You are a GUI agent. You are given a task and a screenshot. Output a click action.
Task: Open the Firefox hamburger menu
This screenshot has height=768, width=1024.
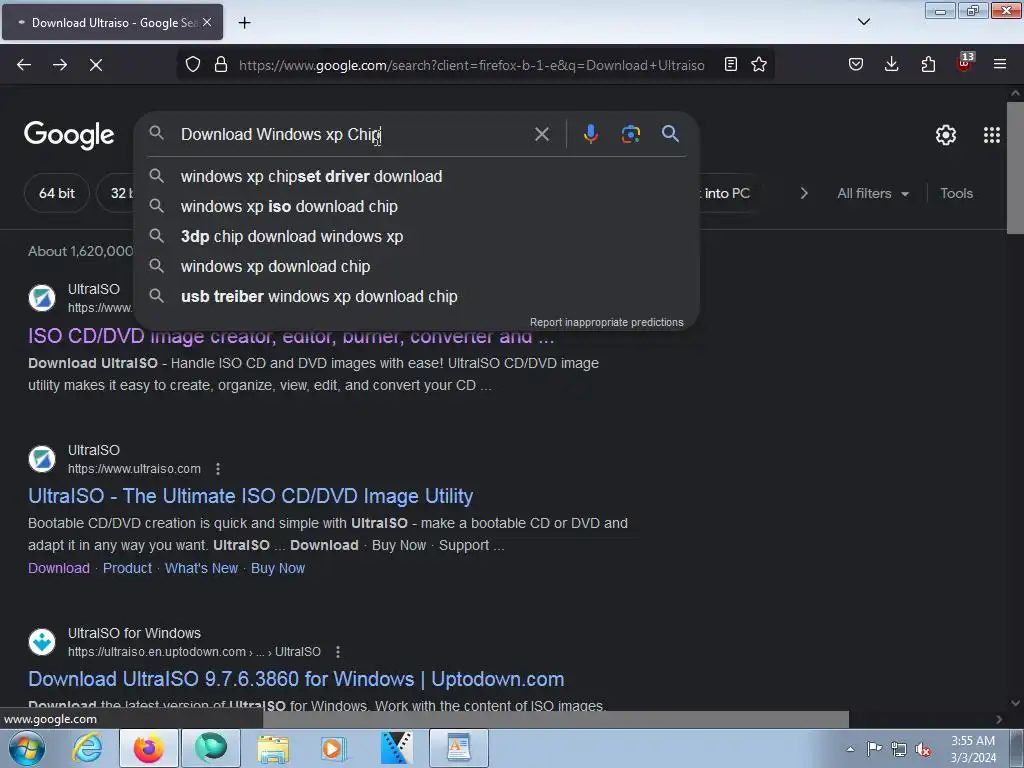(x=1000, y=65)
